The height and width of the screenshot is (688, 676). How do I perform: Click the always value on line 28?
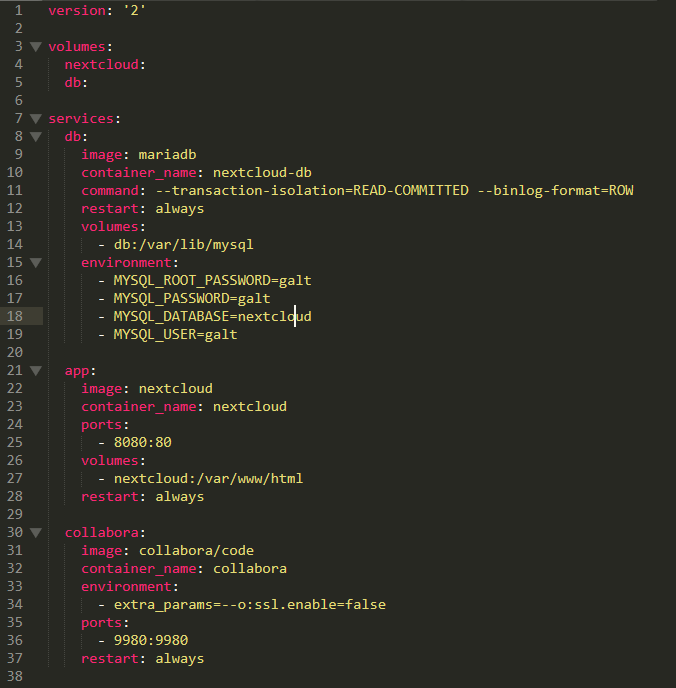pyautogui.click(x=180, y=497)
